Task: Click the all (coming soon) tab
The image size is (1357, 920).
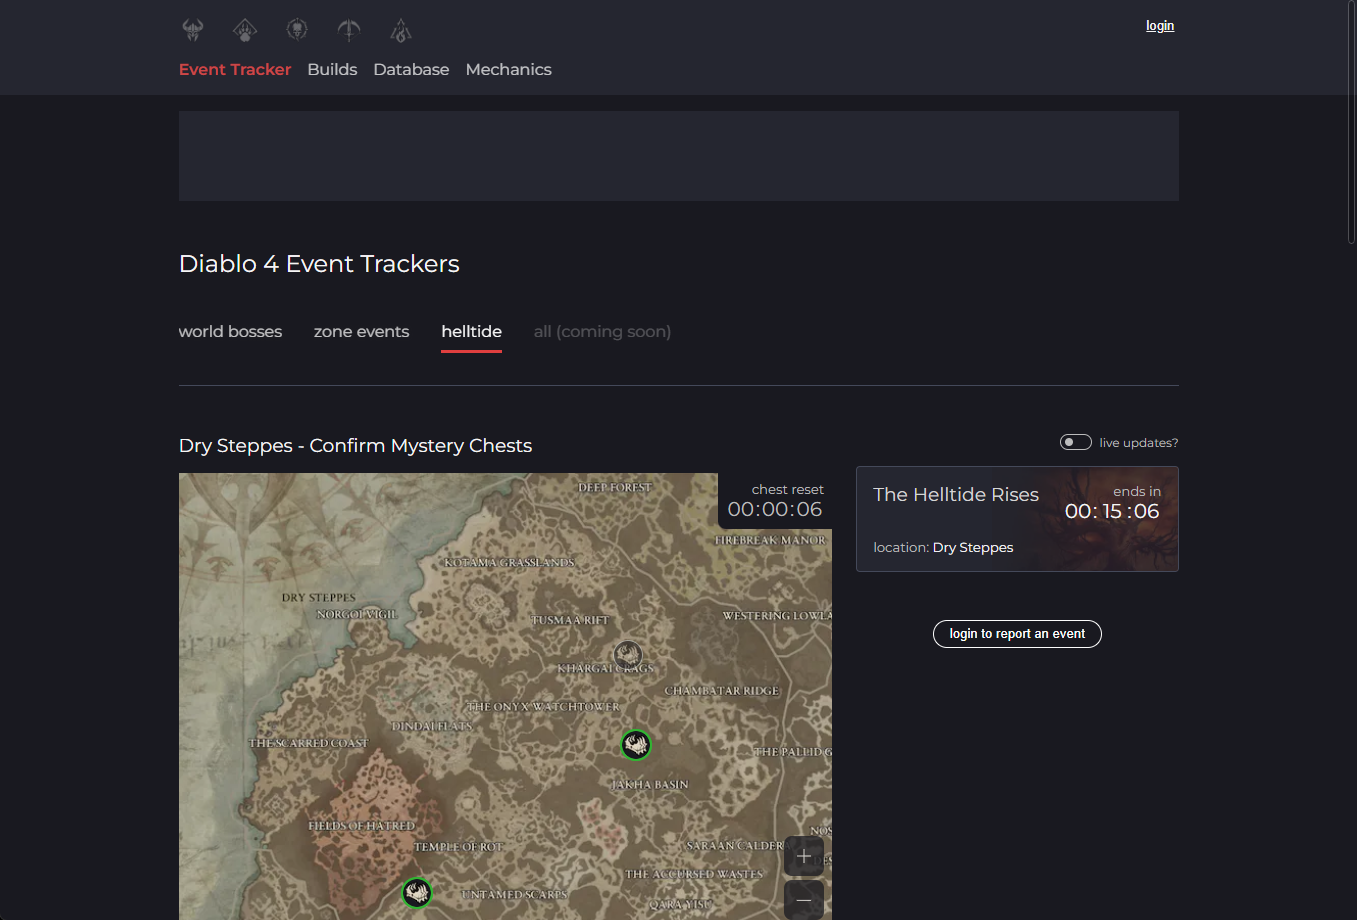Action: (602, 331)
